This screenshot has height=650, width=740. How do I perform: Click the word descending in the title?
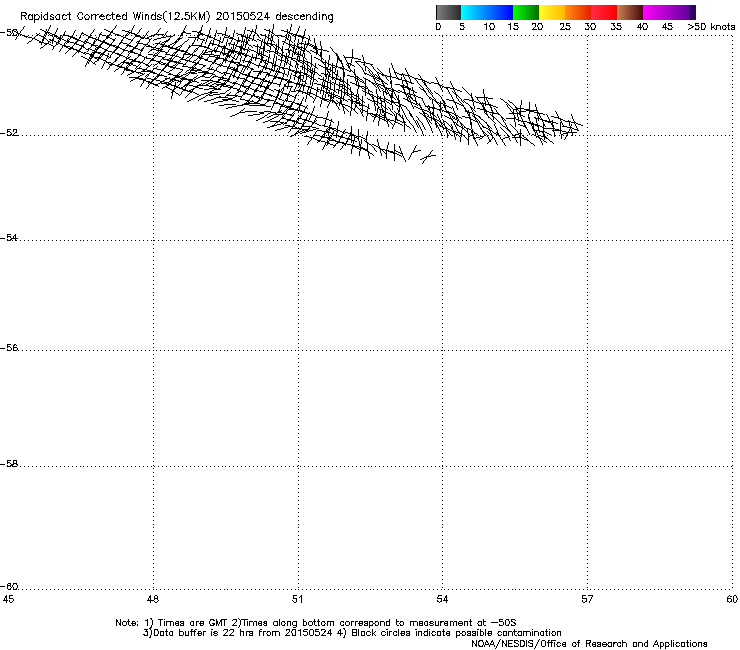[x=304, y=17]
